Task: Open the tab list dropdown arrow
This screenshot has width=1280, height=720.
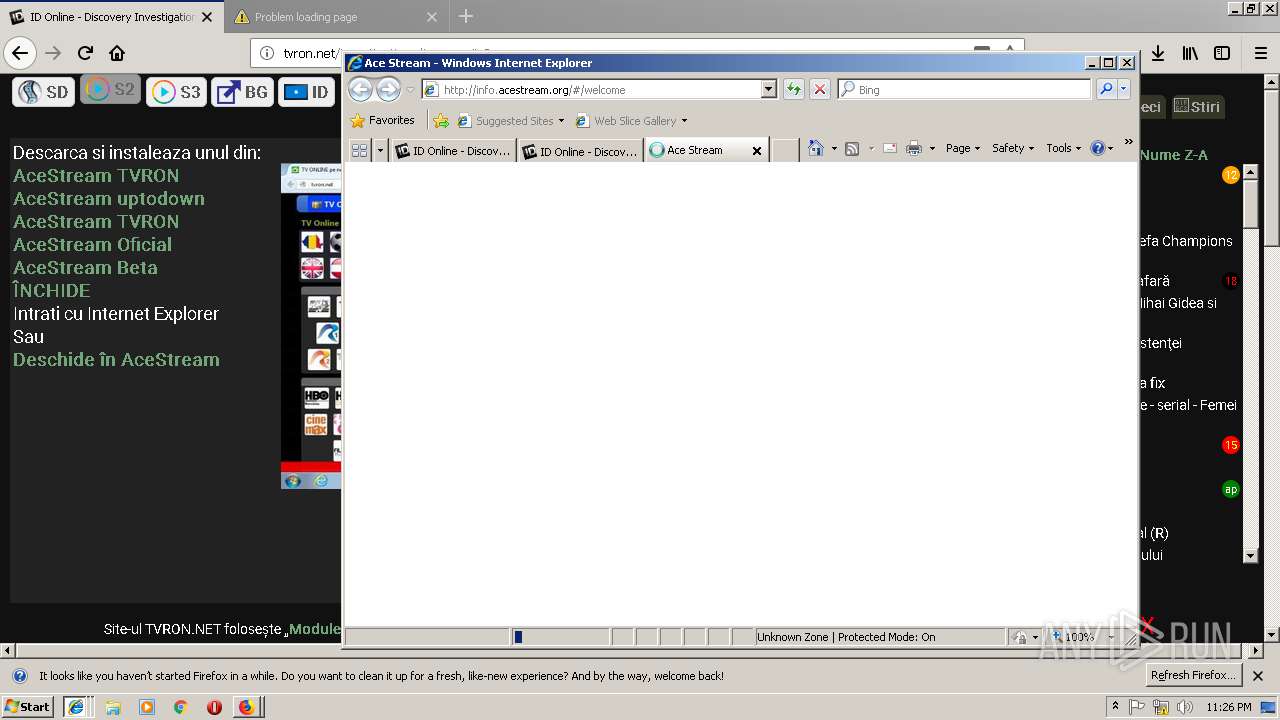Action: pos(380,150)
